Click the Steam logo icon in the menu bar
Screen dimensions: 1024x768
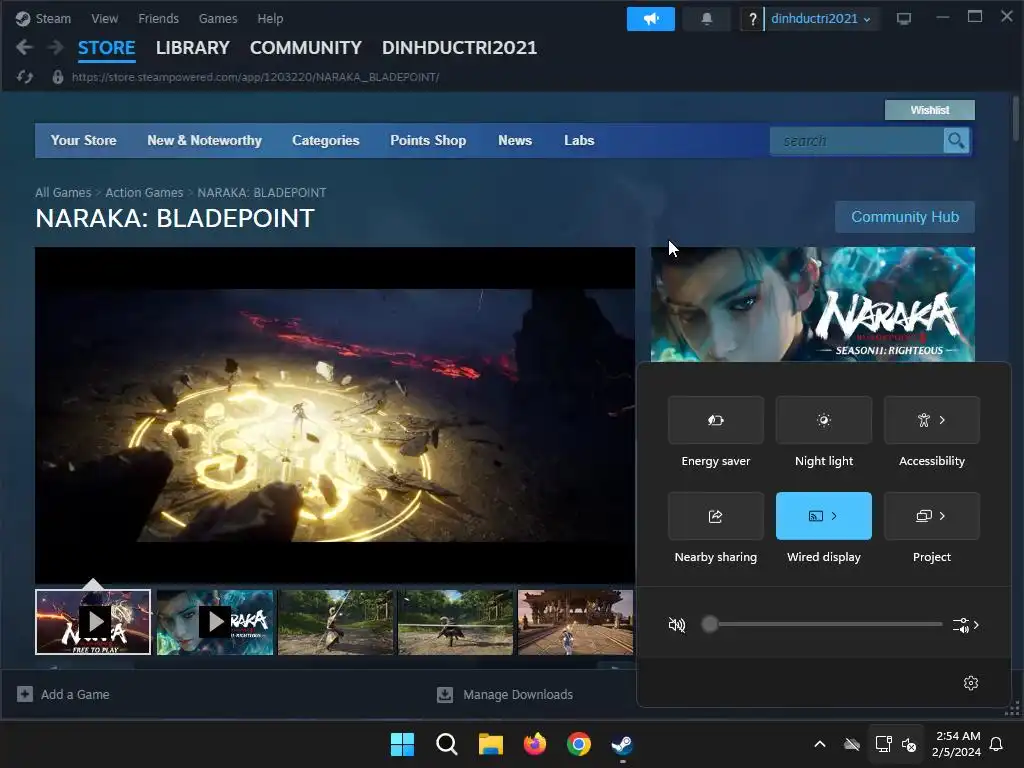pyautogui.click(x=23, y=18)
